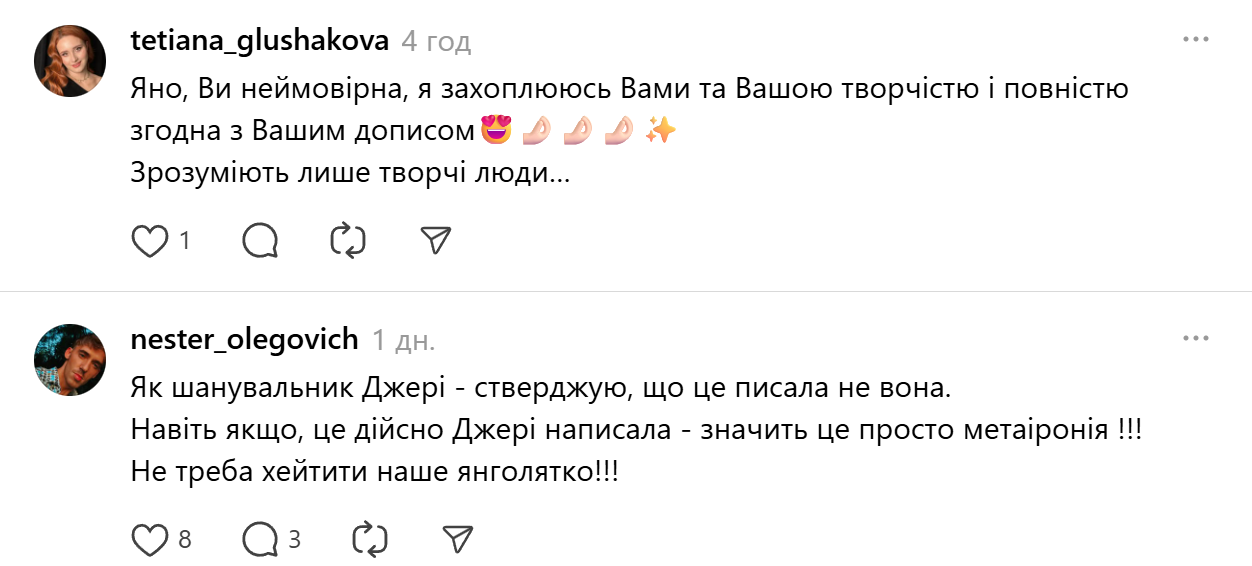View the 8 likes count on nester_olegovich's comment
This screenshot has height=566, width=1252.
point(184,540)
